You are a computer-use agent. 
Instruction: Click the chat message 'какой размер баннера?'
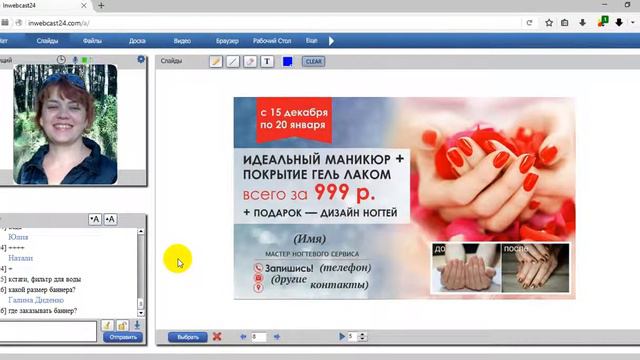[42, 290]
